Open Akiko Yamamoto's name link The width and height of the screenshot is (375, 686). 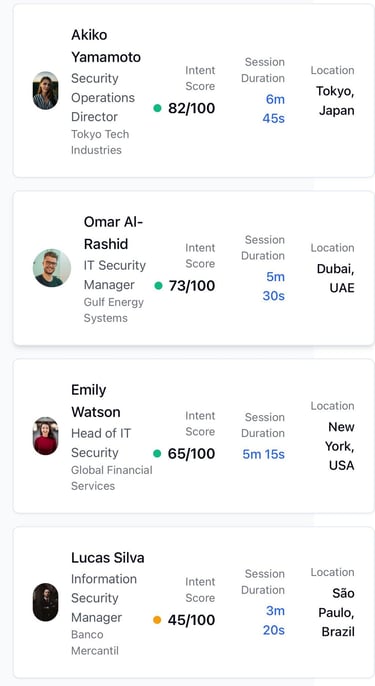pyautogui.click(x=106, y=46)
